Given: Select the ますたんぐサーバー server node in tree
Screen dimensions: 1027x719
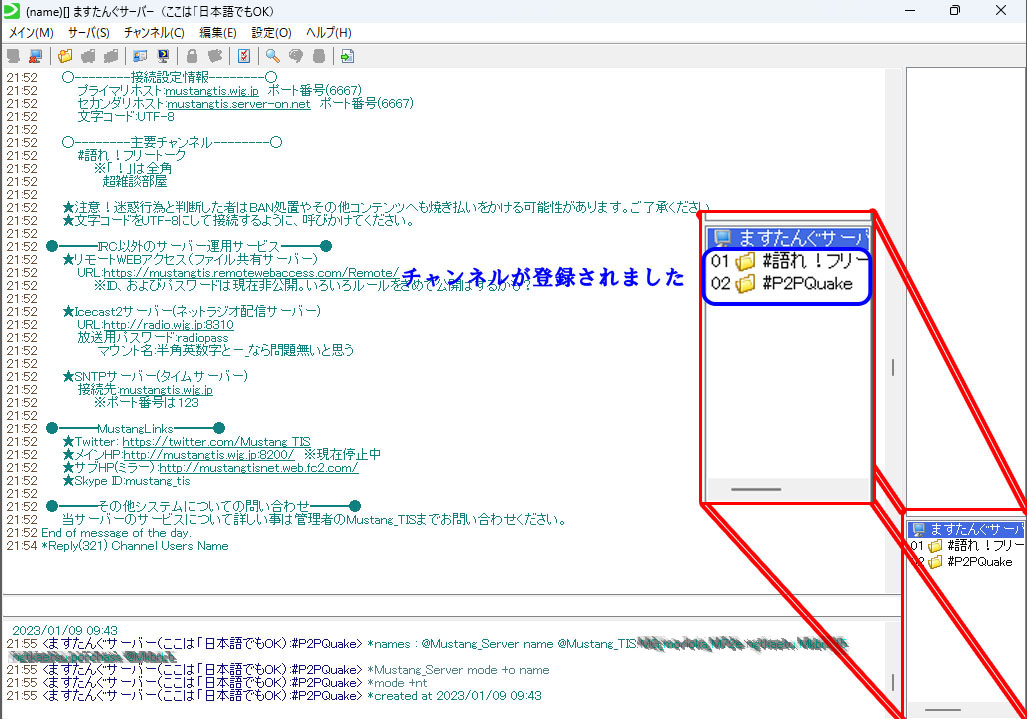Looking at the screenshot, I should tap(966, 529).
